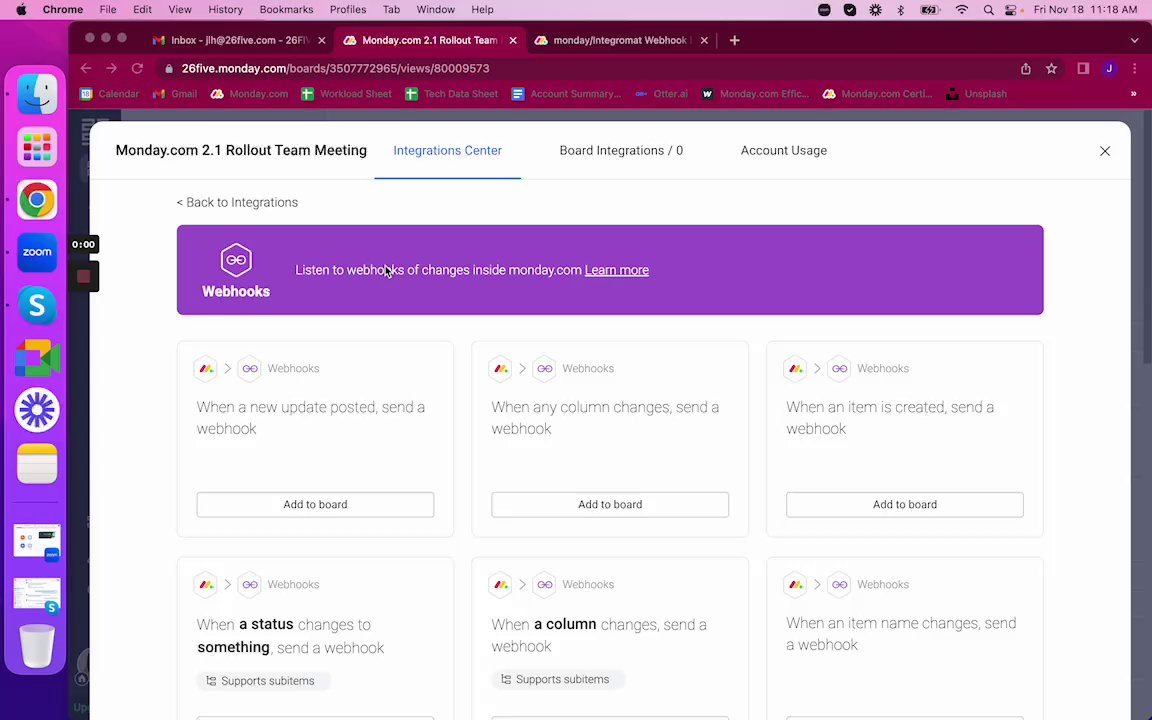Bookmark this page with the star icon
This screenshot has height=720, width=1152.
(1051, 68)
